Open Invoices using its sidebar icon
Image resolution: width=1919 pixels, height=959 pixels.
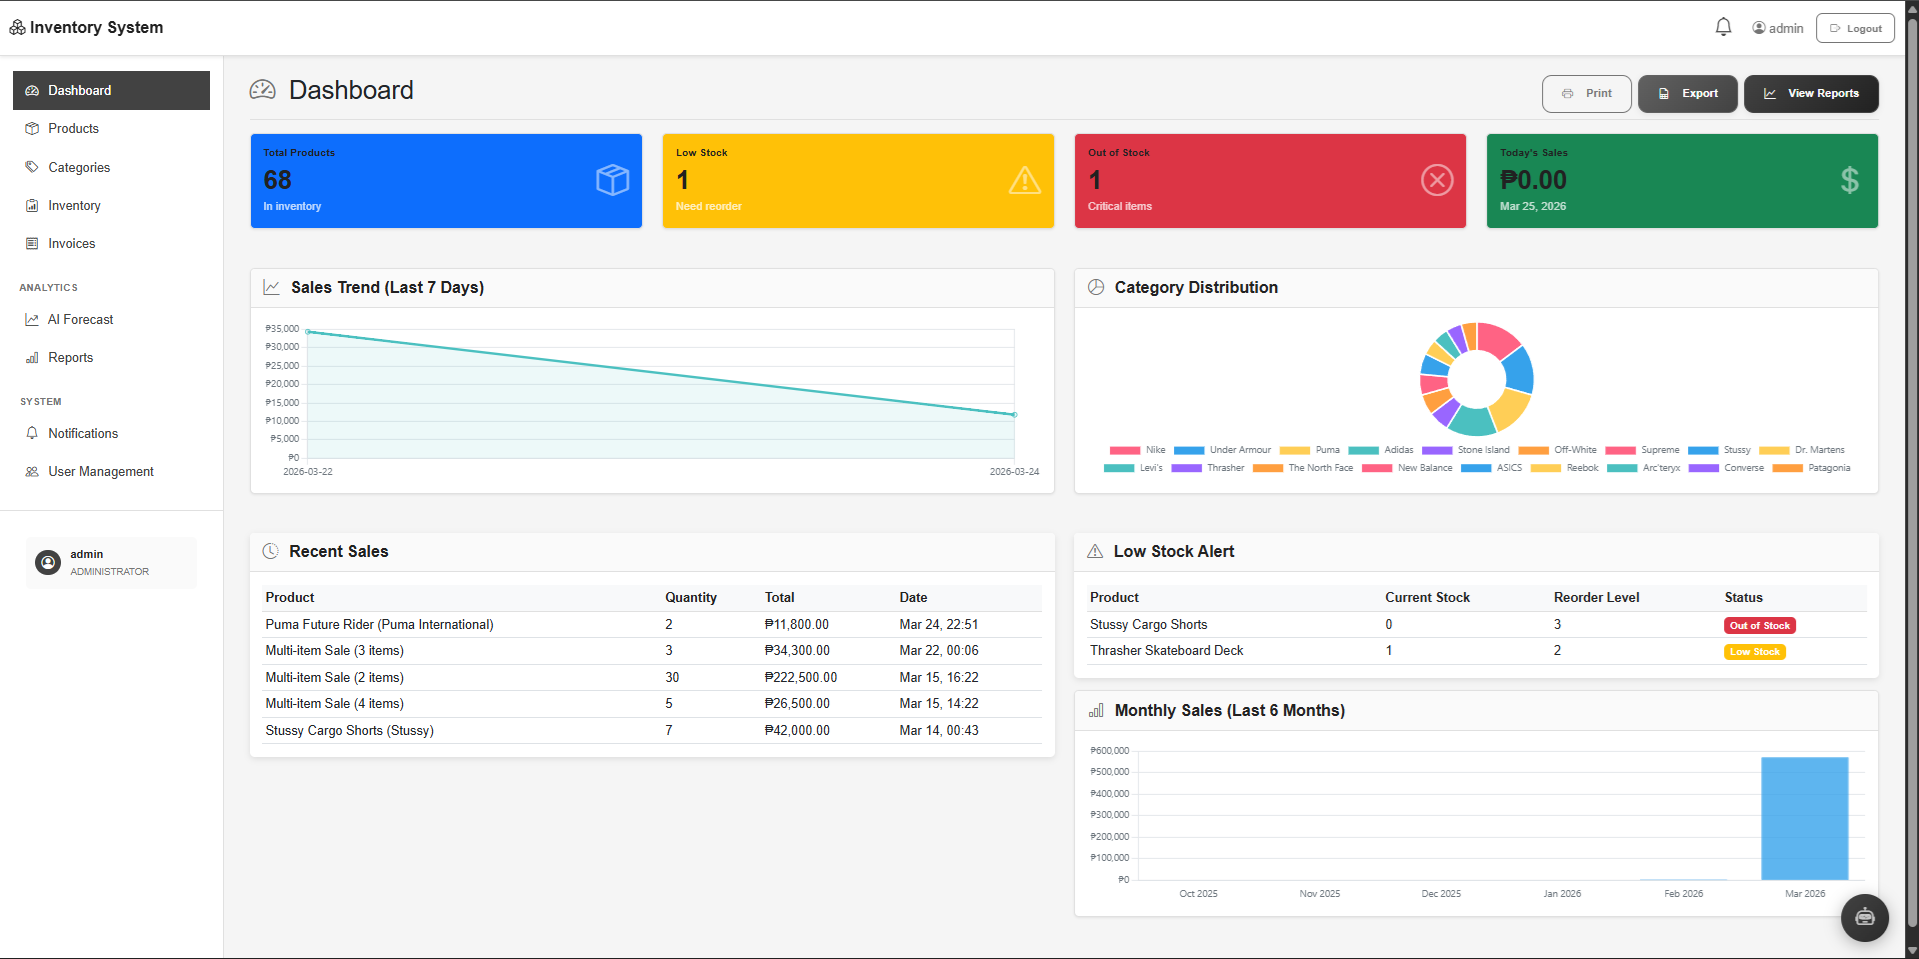click(x=33, y=243)
